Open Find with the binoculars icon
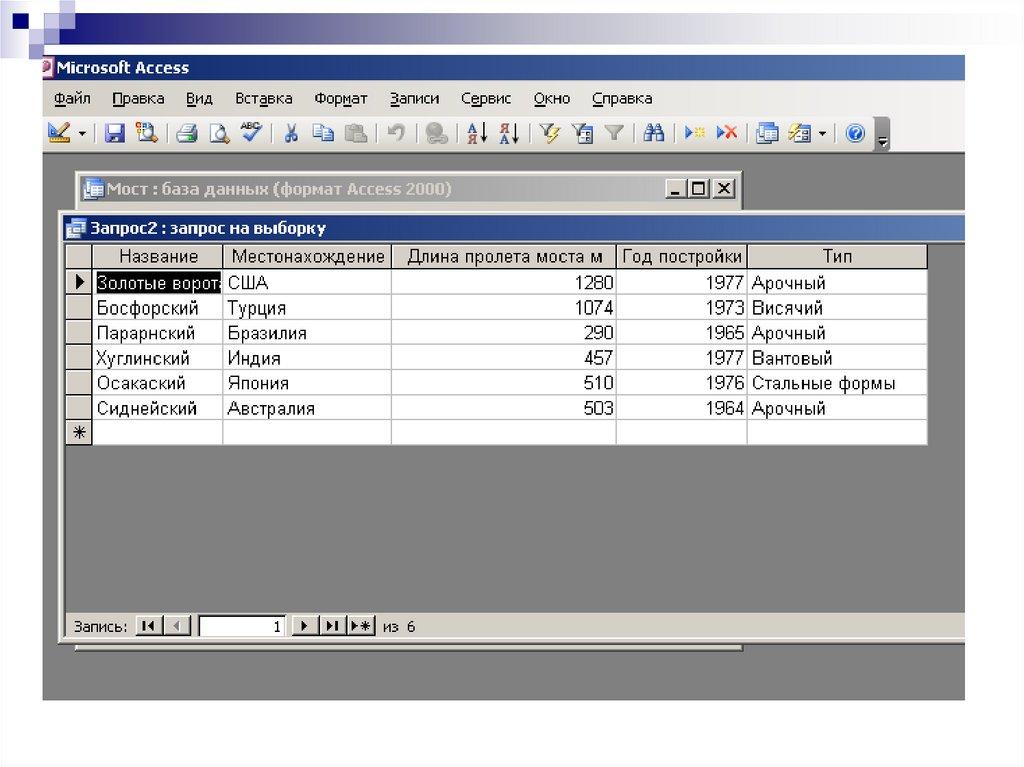 [654, 133]
